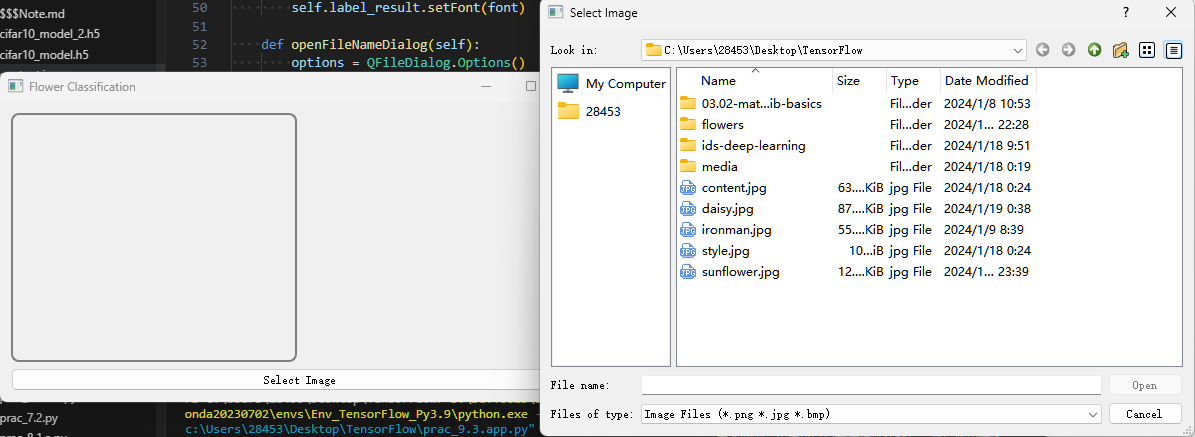Click openFileNameDialog in code editor
Viewport: 1195px width, 437px height.
(359, 43)
